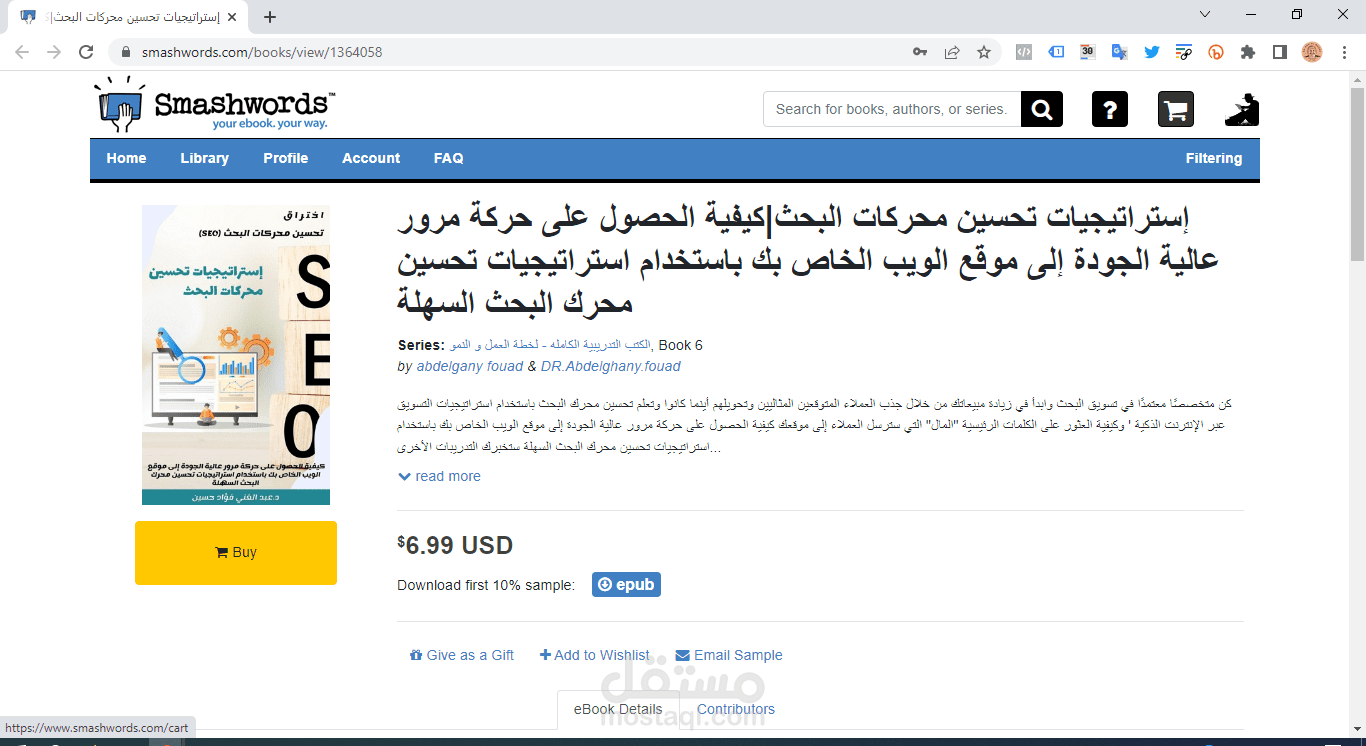Viewport: 1366px width, 746px height.
Task: Click the SEO book cover thumbnail
Action: coord(236,355)
